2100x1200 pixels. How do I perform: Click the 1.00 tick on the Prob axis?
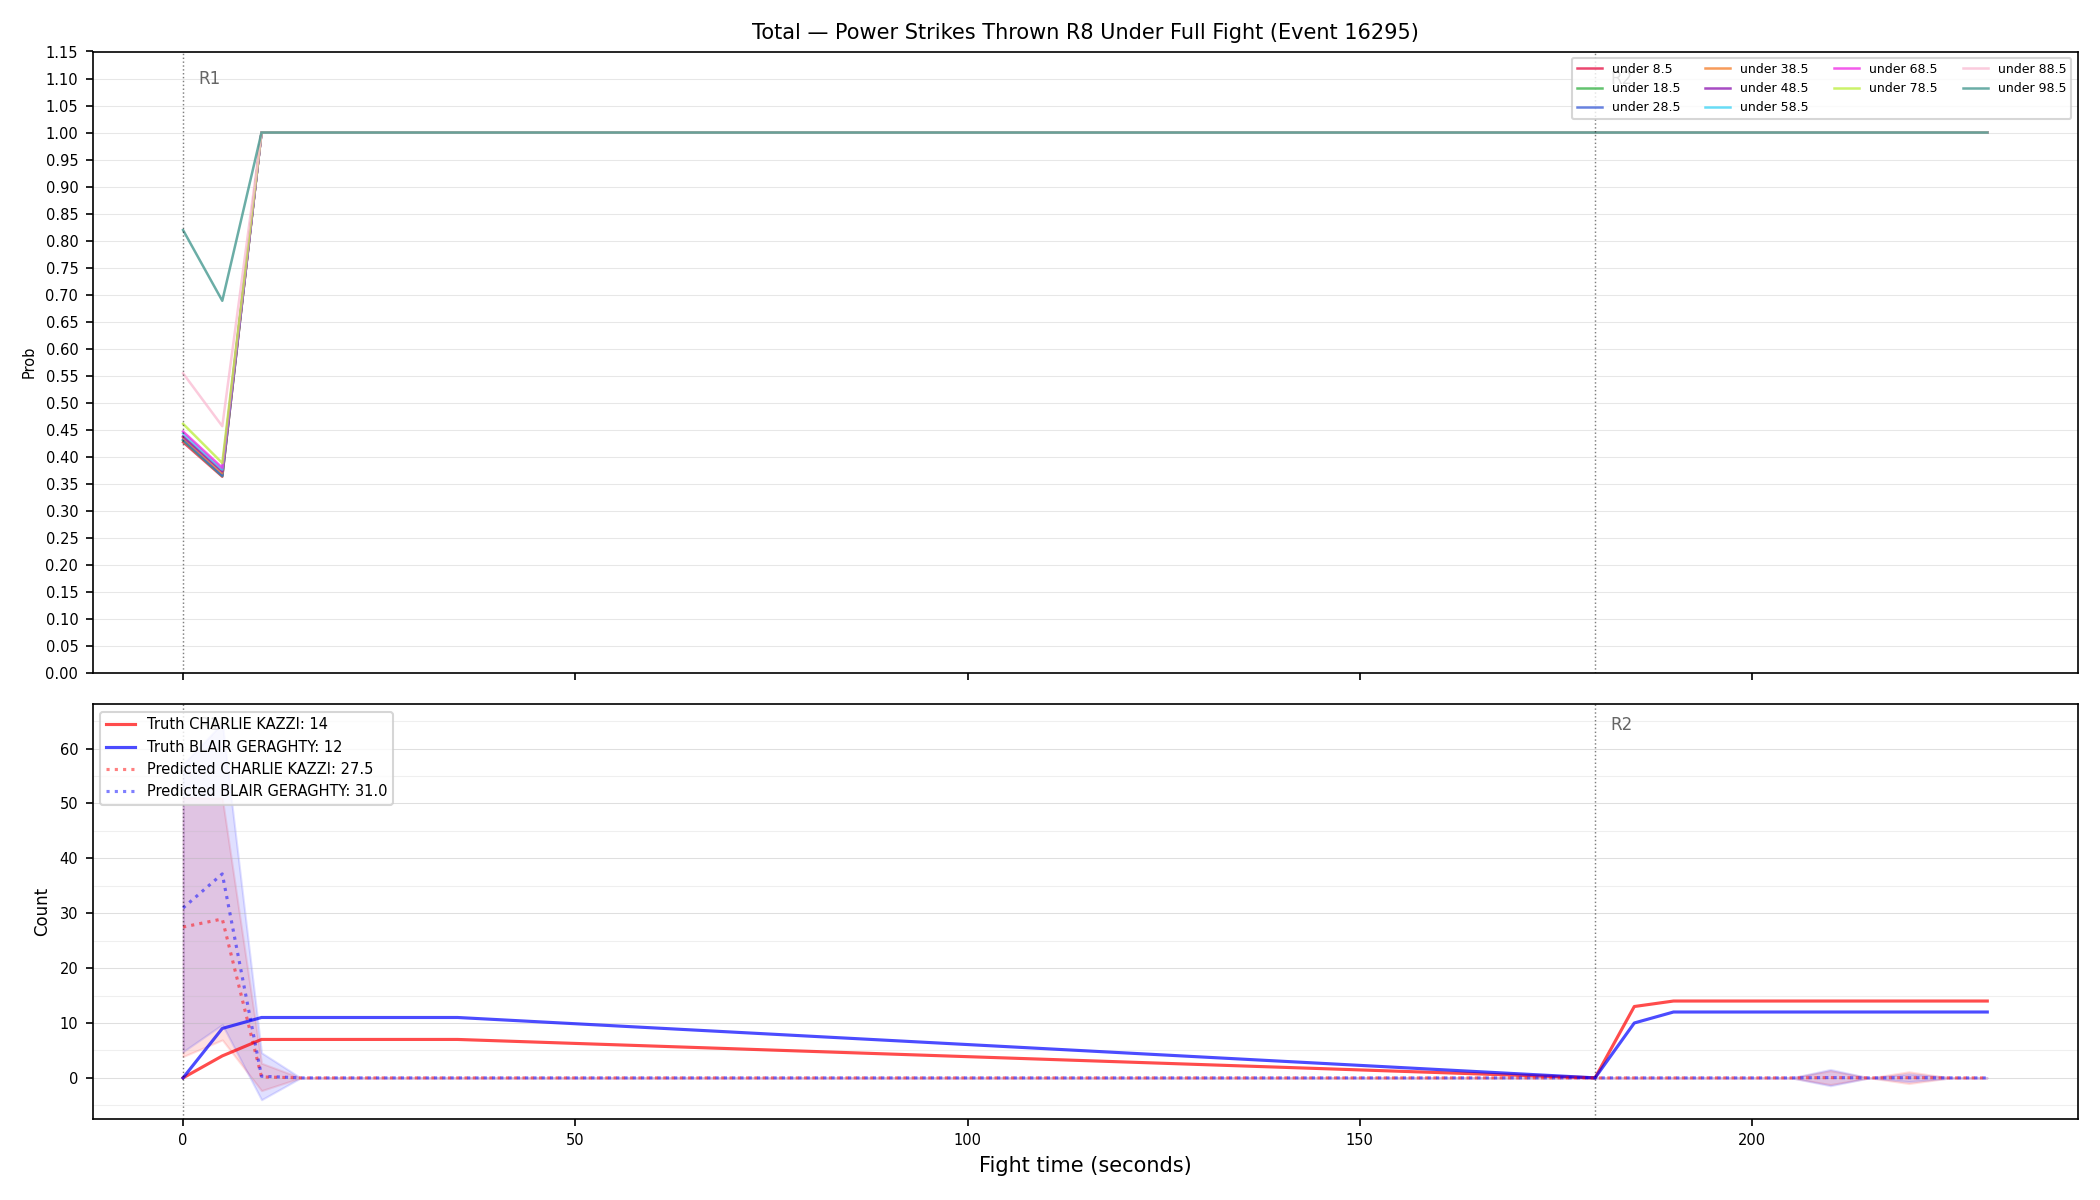(x=62, y=134)
